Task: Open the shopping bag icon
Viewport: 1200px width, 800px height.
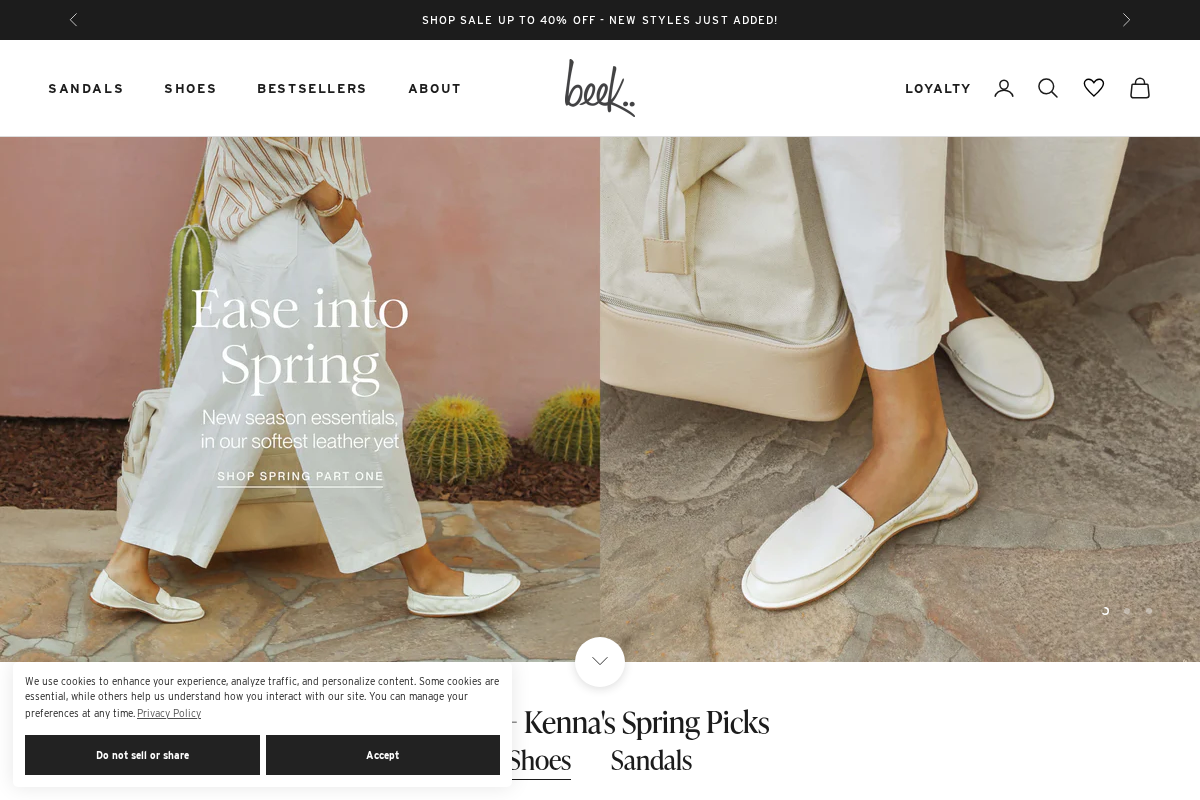Action: pyautogui.click(x=1140, y=88)
